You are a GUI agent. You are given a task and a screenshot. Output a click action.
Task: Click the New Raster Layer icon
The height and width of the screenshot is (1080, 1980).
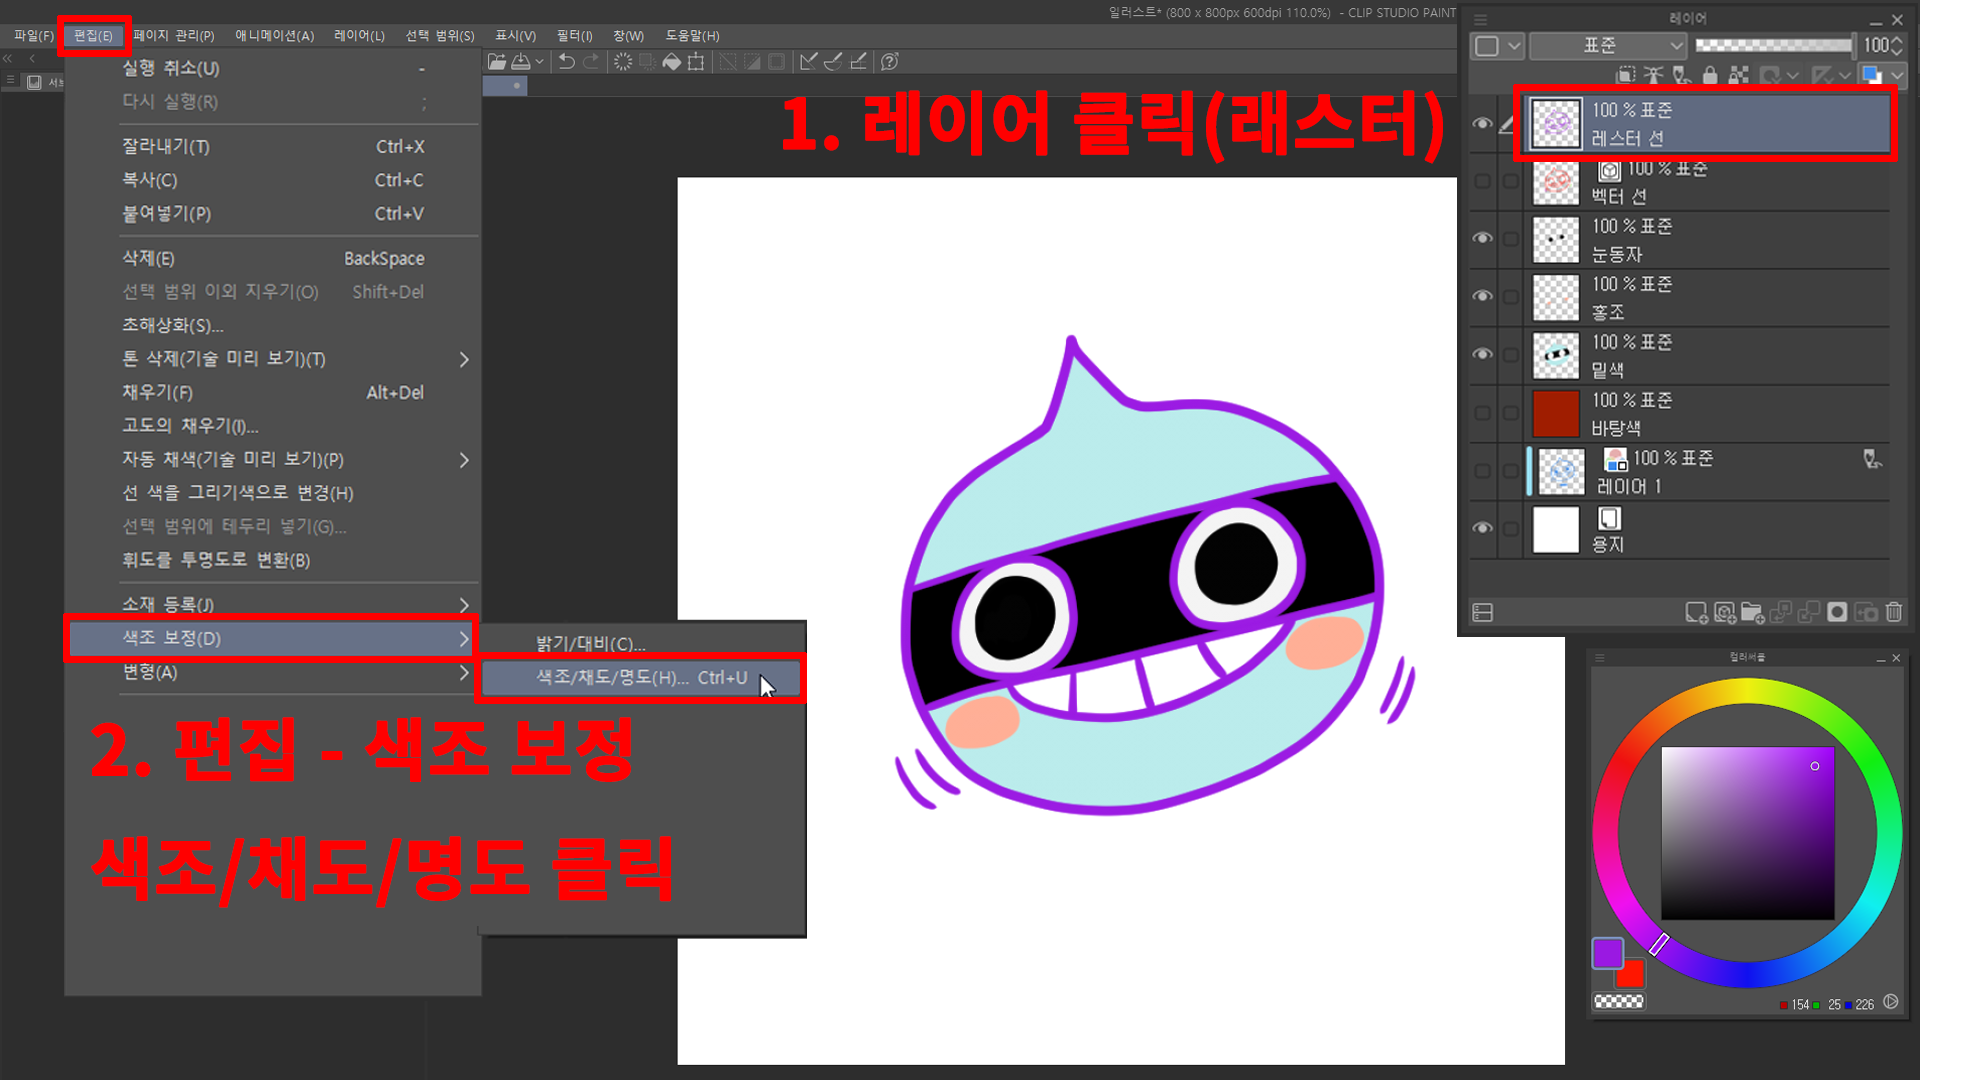pos(1696,612)
